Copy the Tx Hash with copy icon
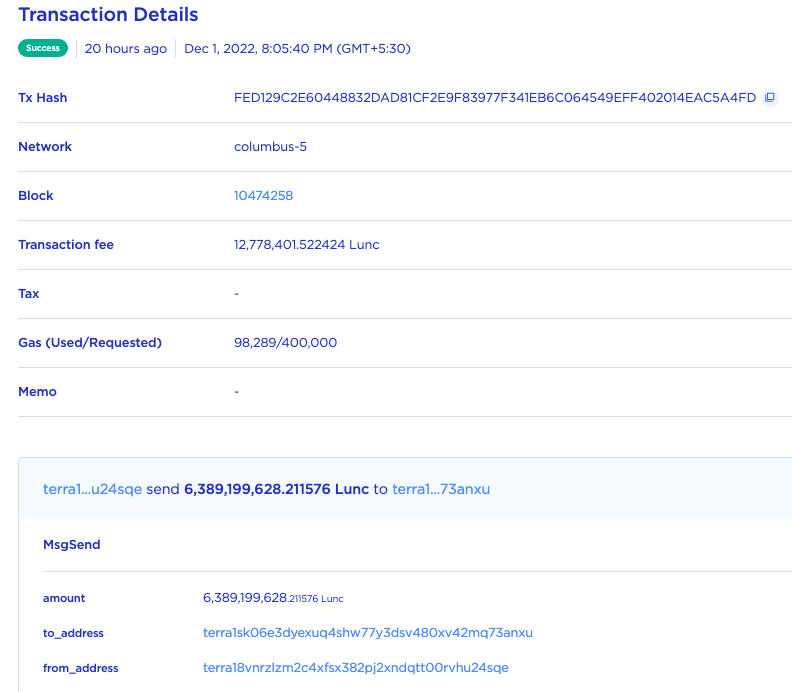 coord(770,97)
